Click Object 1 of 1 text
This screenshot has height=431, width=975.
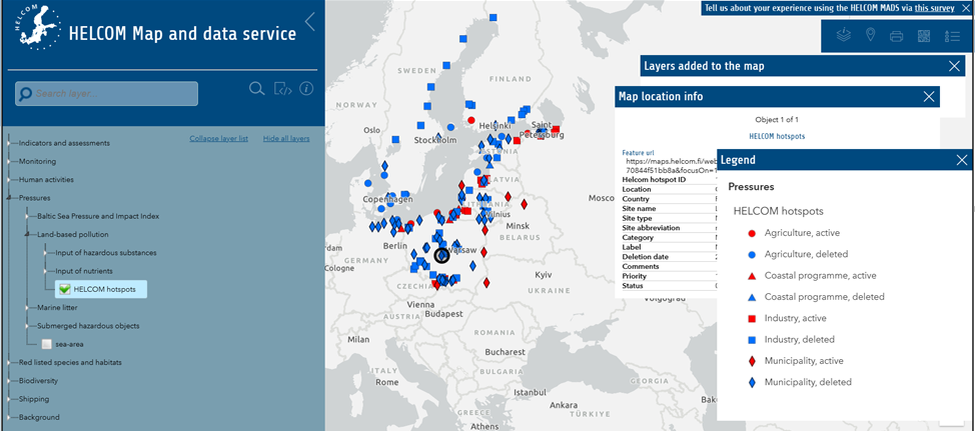coord(777,119)
